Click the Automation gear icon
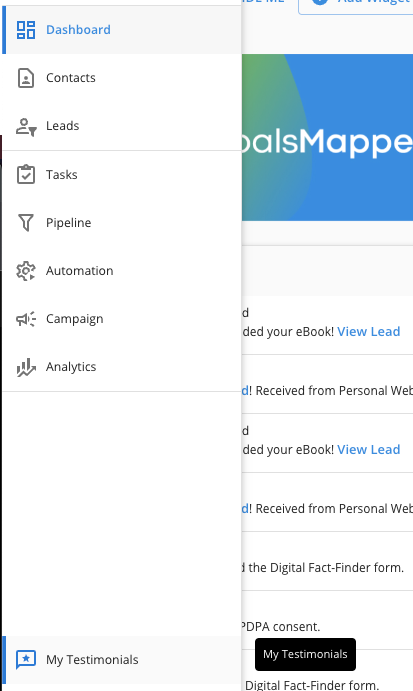This screenshot has width=413, height=691. coord(26,271)
